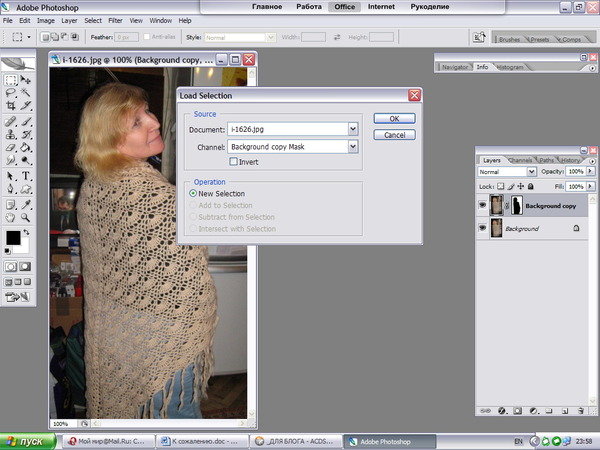The width and height of the screenshot is (600, 450).
Task: Create new layer icon in Layers panel
Action: coord(565,411)
